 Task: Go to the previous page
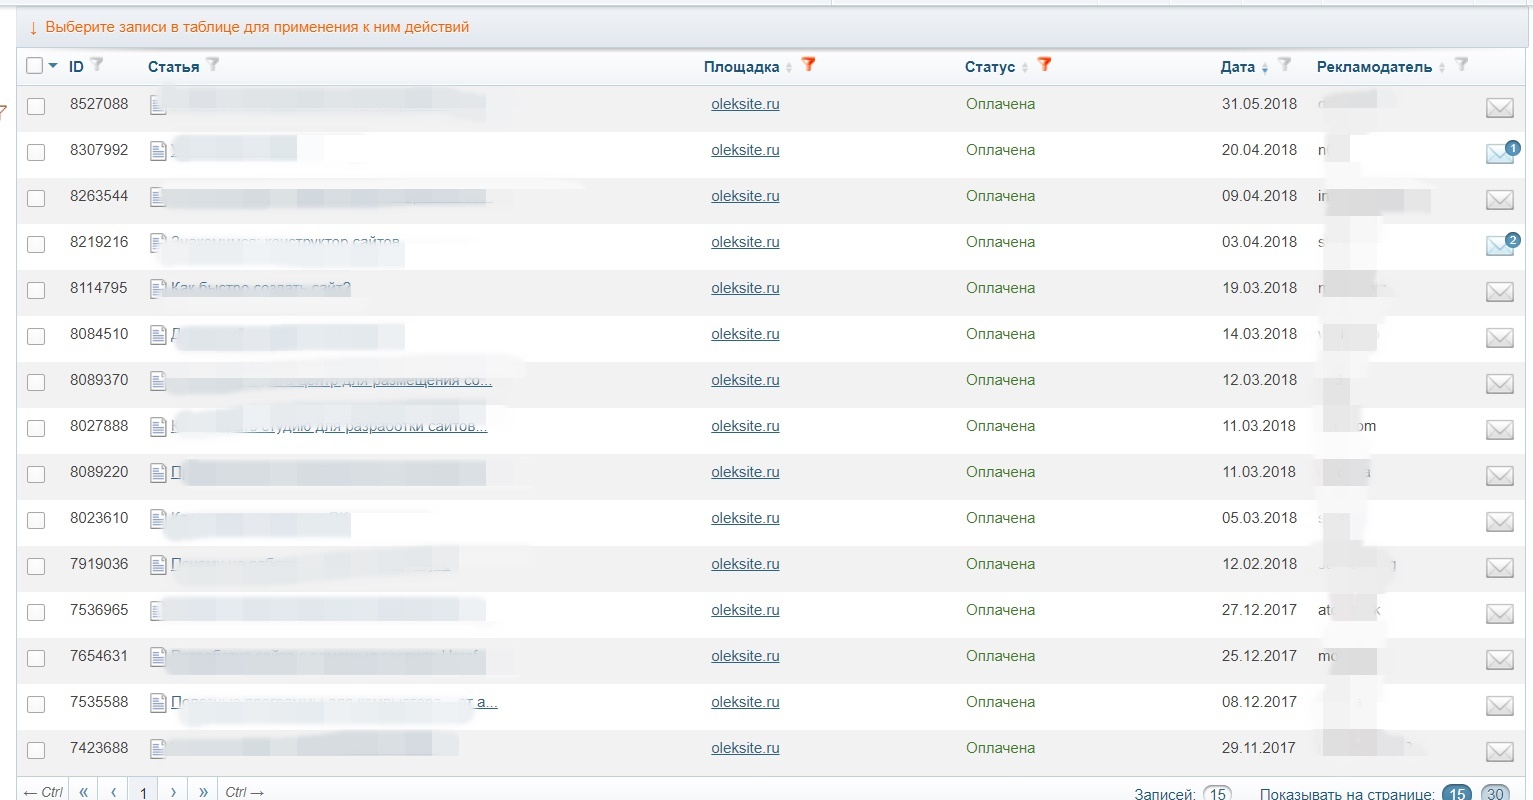point(114,792)
